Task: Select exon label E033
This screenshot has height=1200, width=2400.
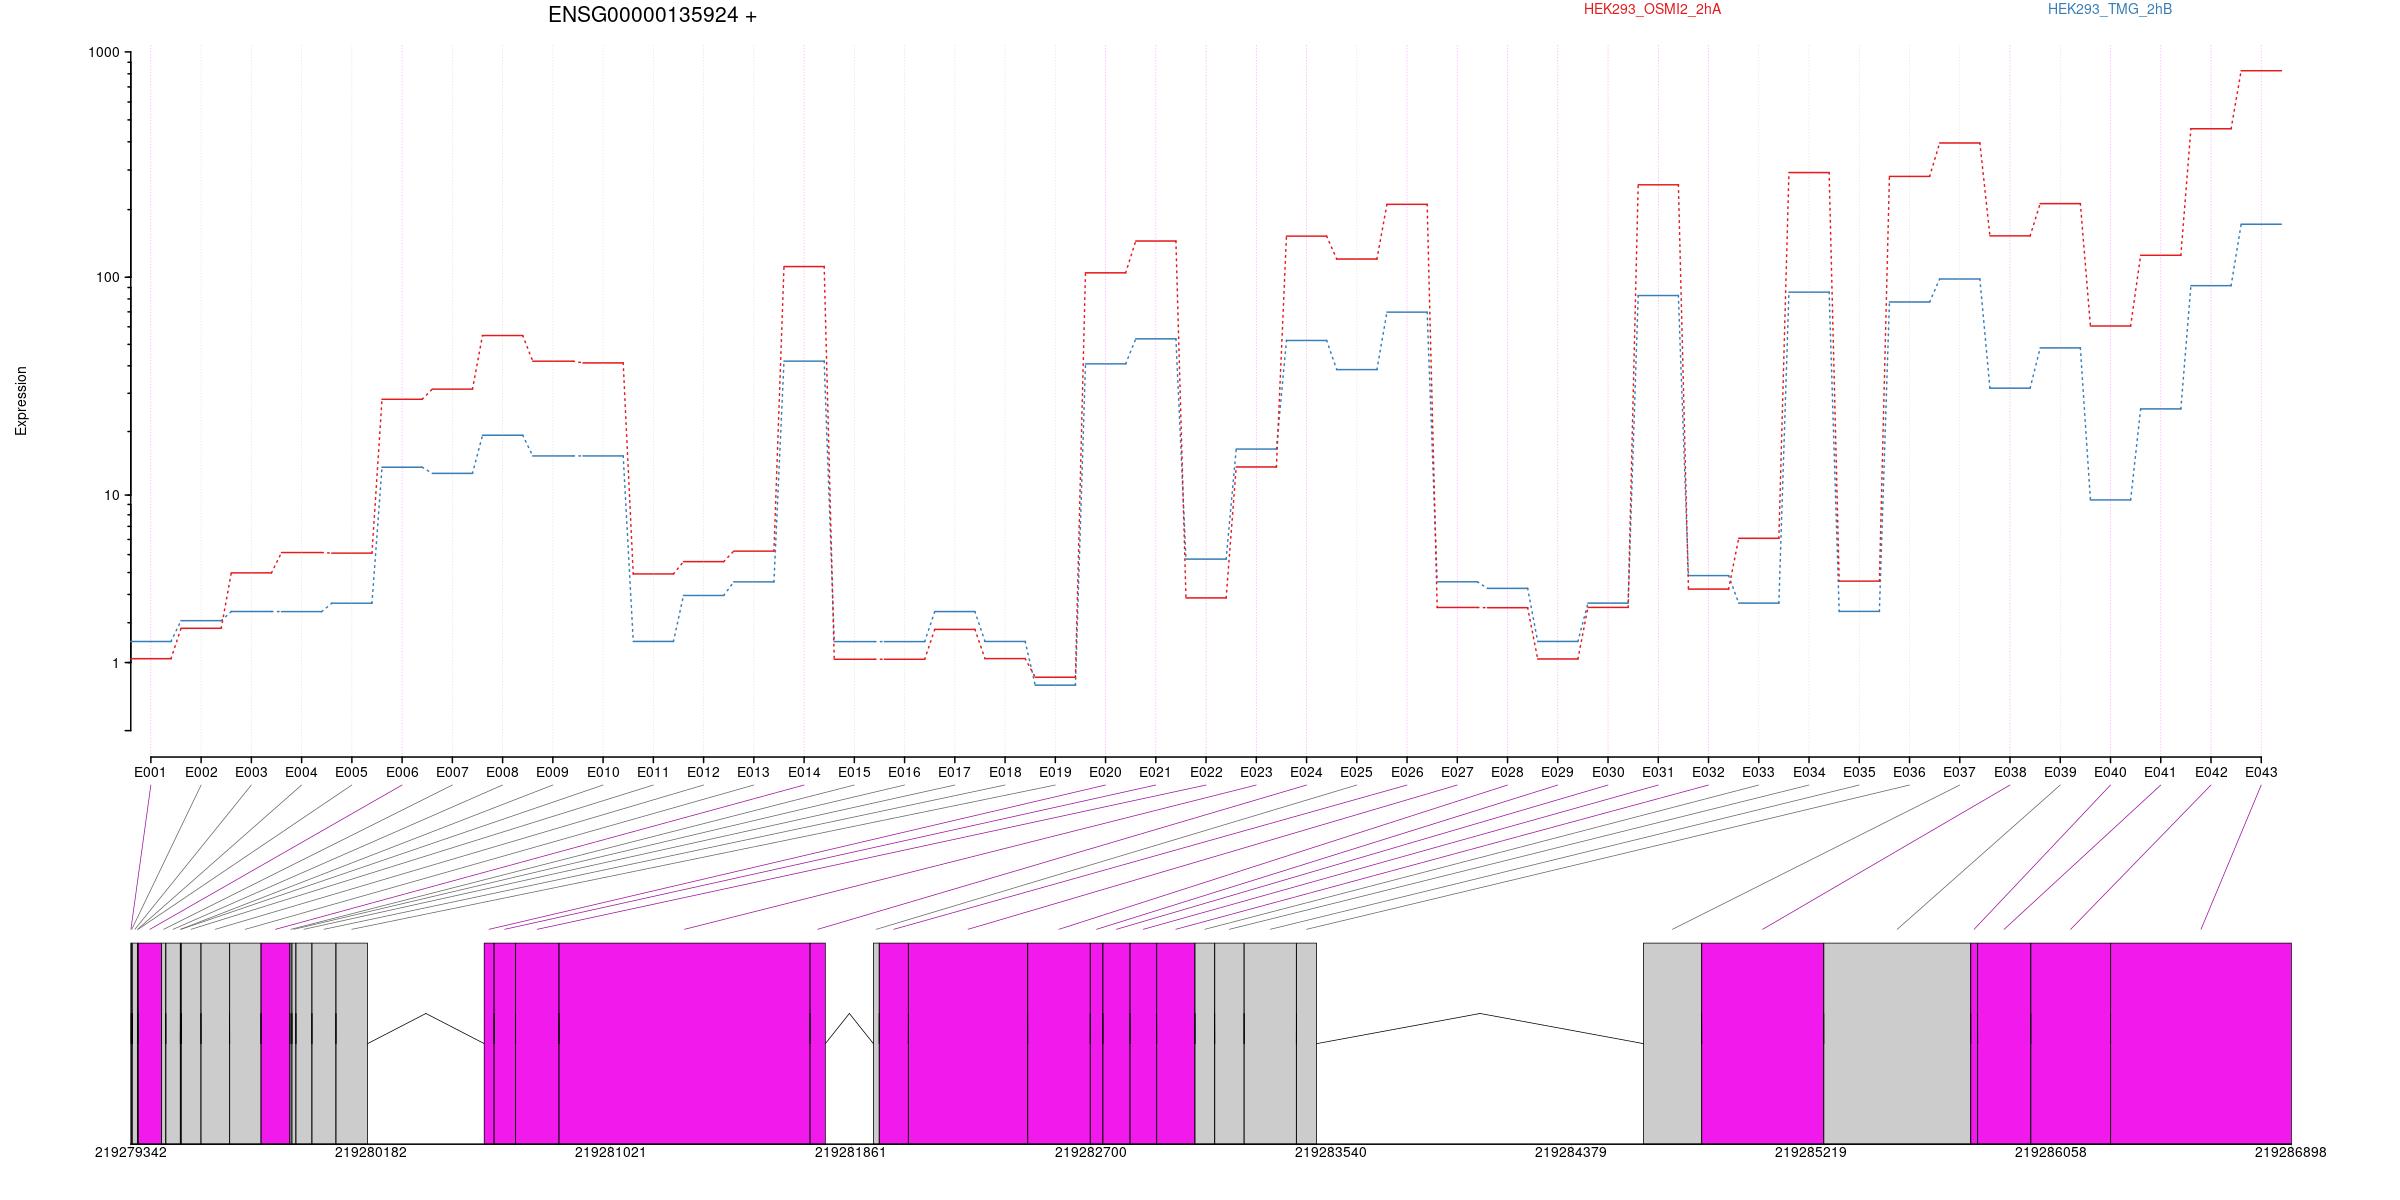Action: (1758, 772)
